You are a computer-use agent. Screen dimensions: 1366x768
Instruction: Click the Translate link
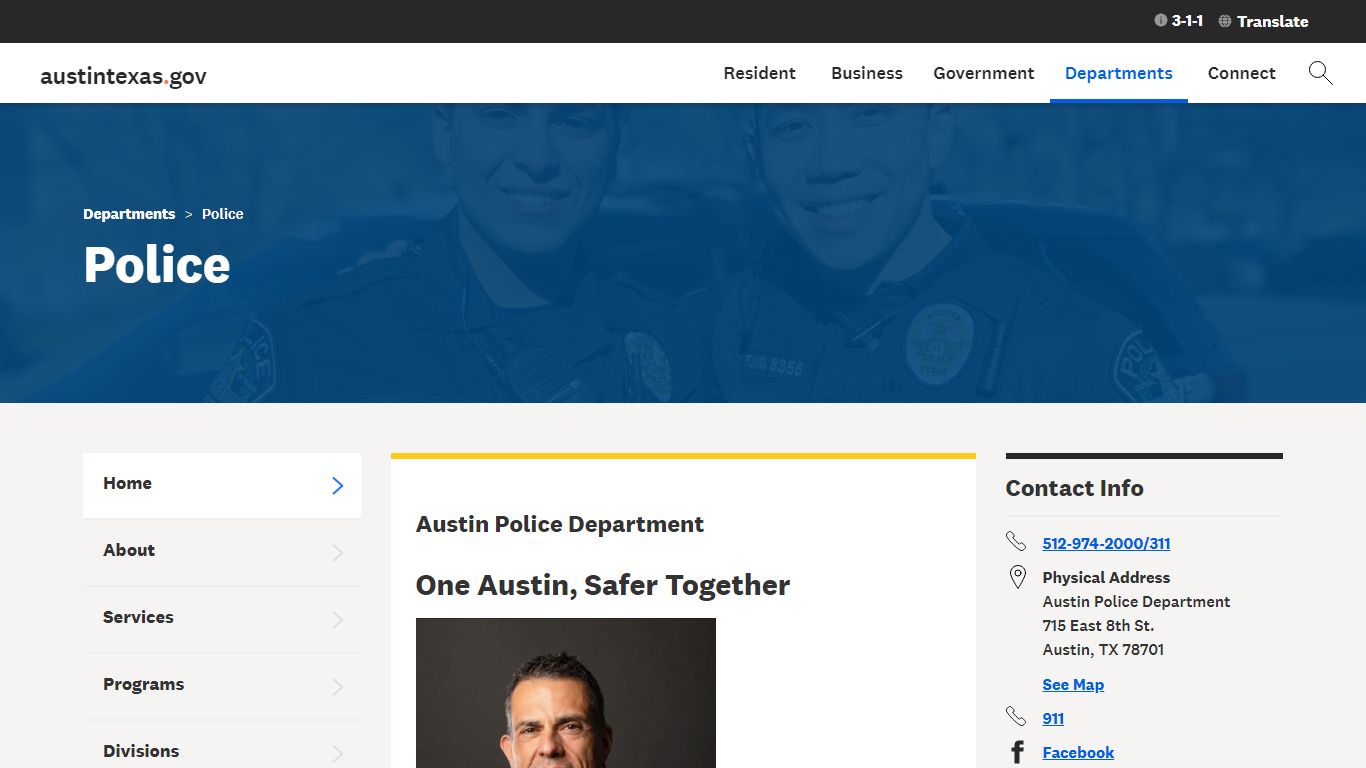pyautogui.click(x=1272, y=21)
